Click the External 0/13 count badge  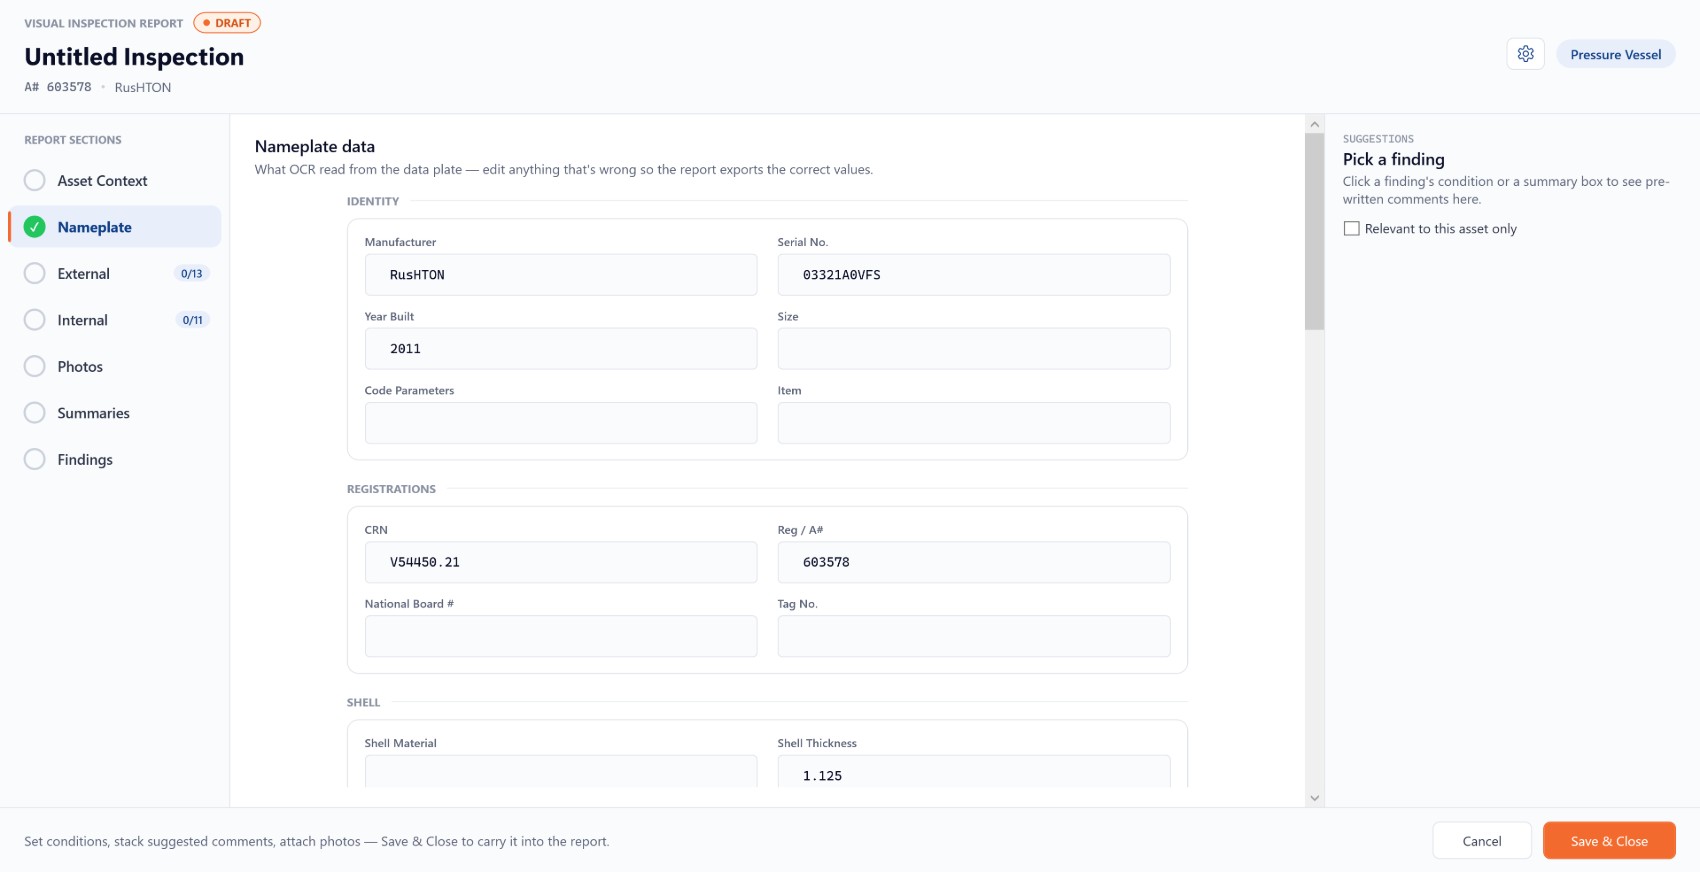192,274
